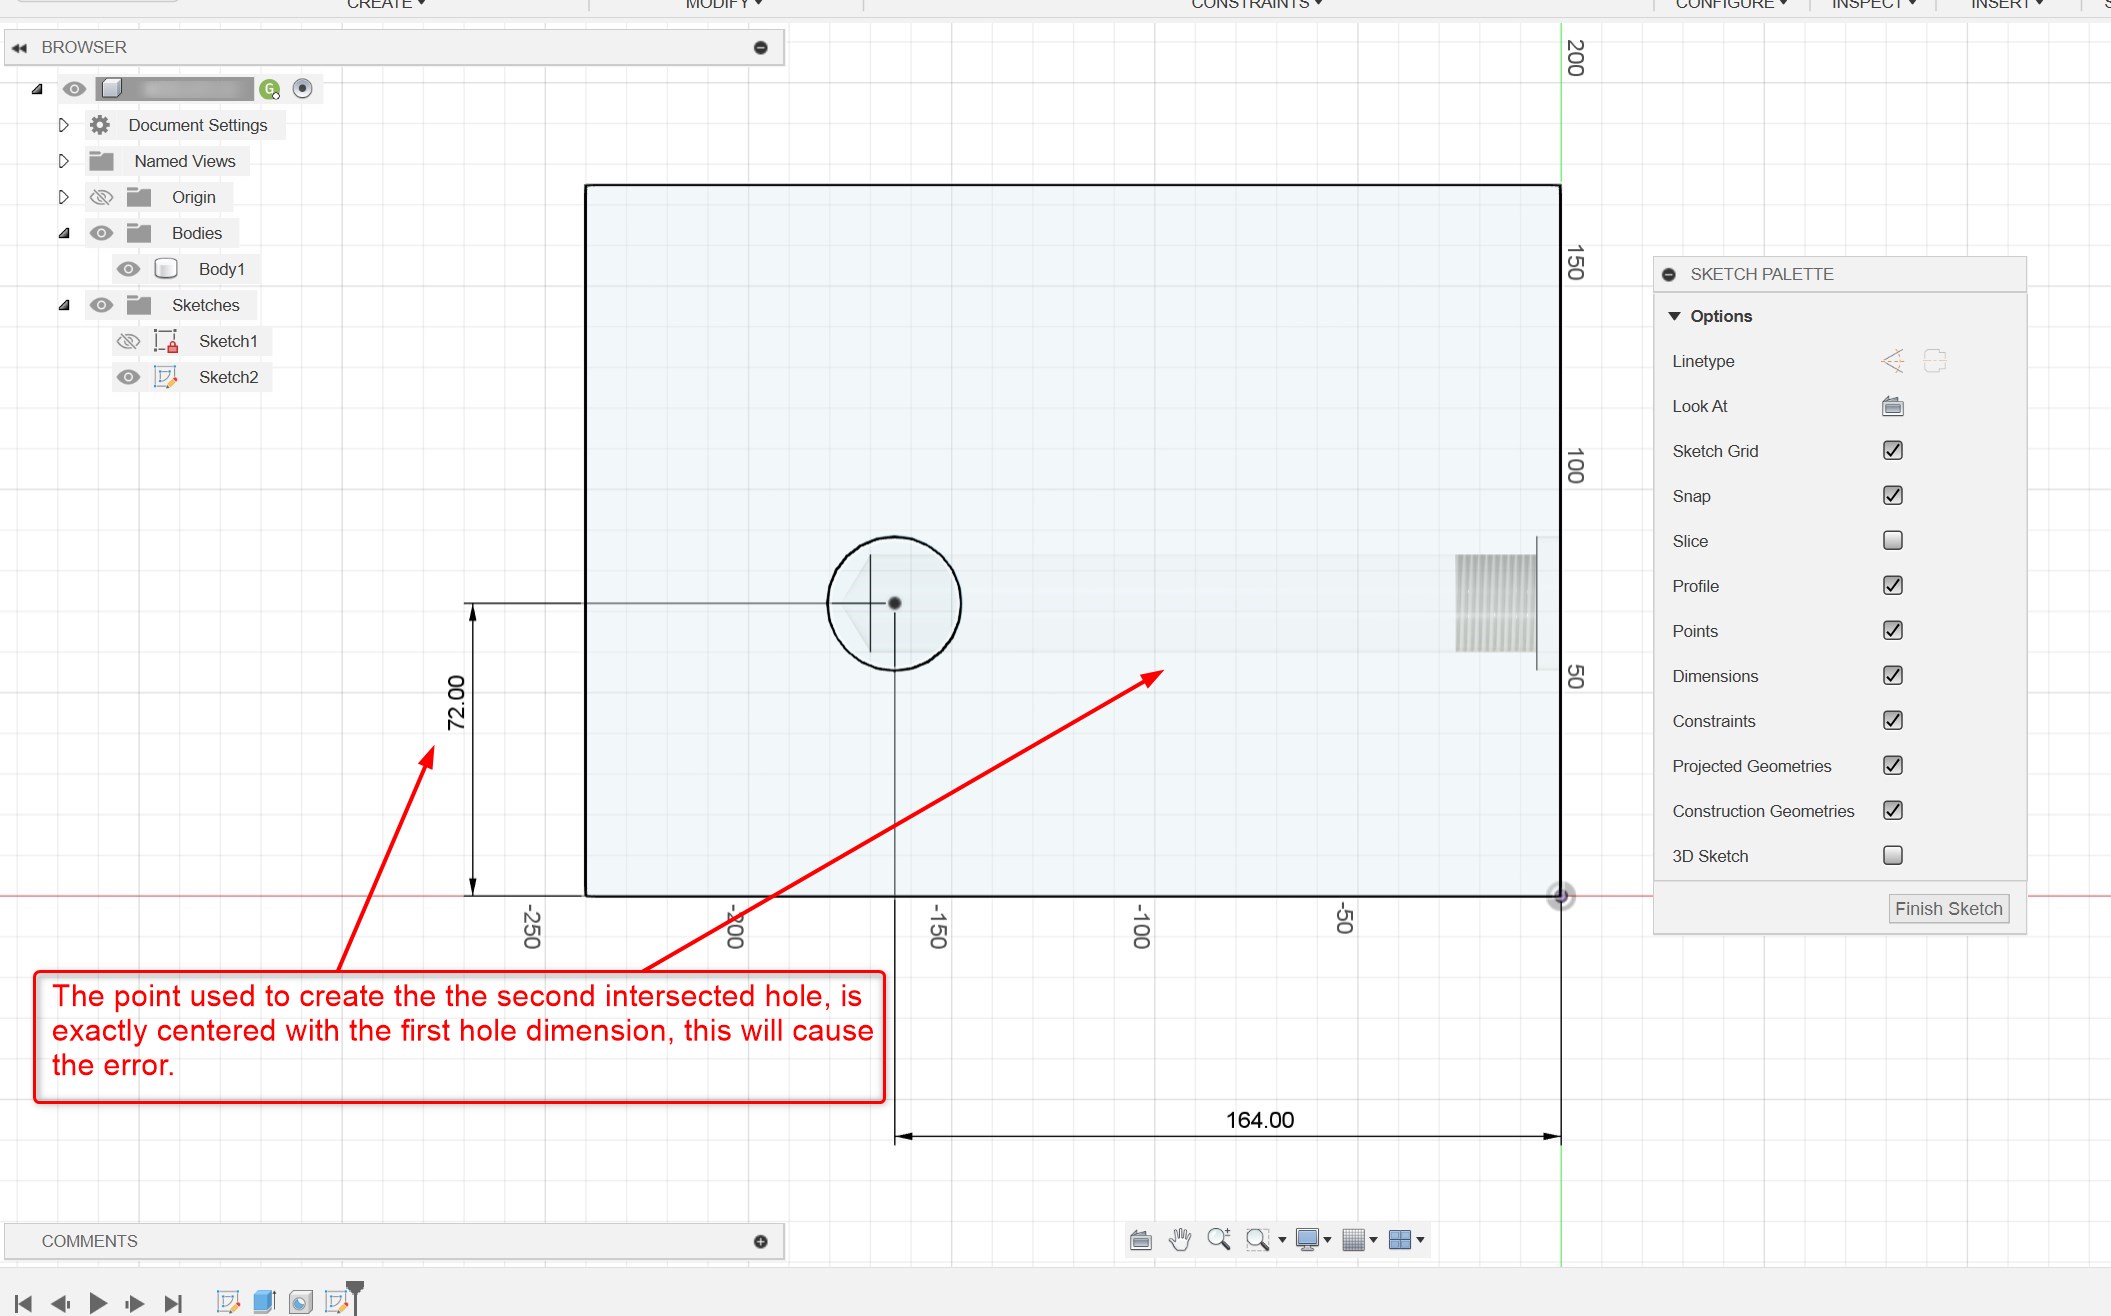Select the Extrude feature in the timeline
Screen dimensions: 2111x1316
[x=265, y=1300]
